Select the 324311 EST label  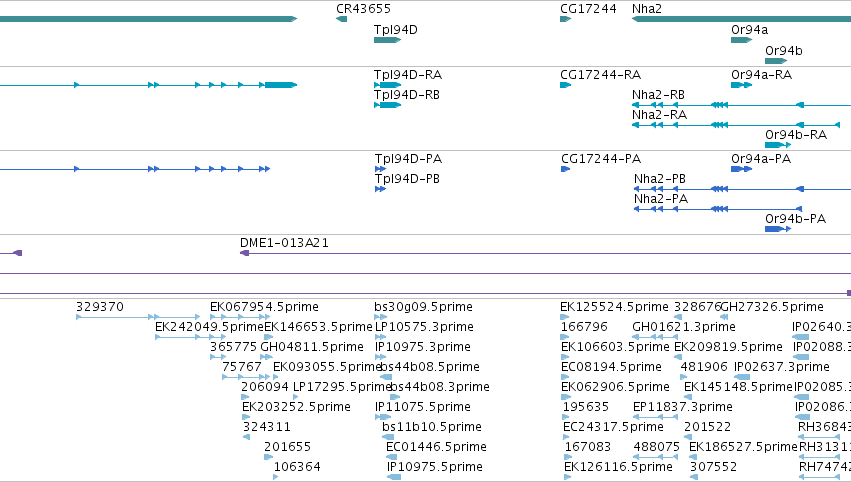click(267, 428)
